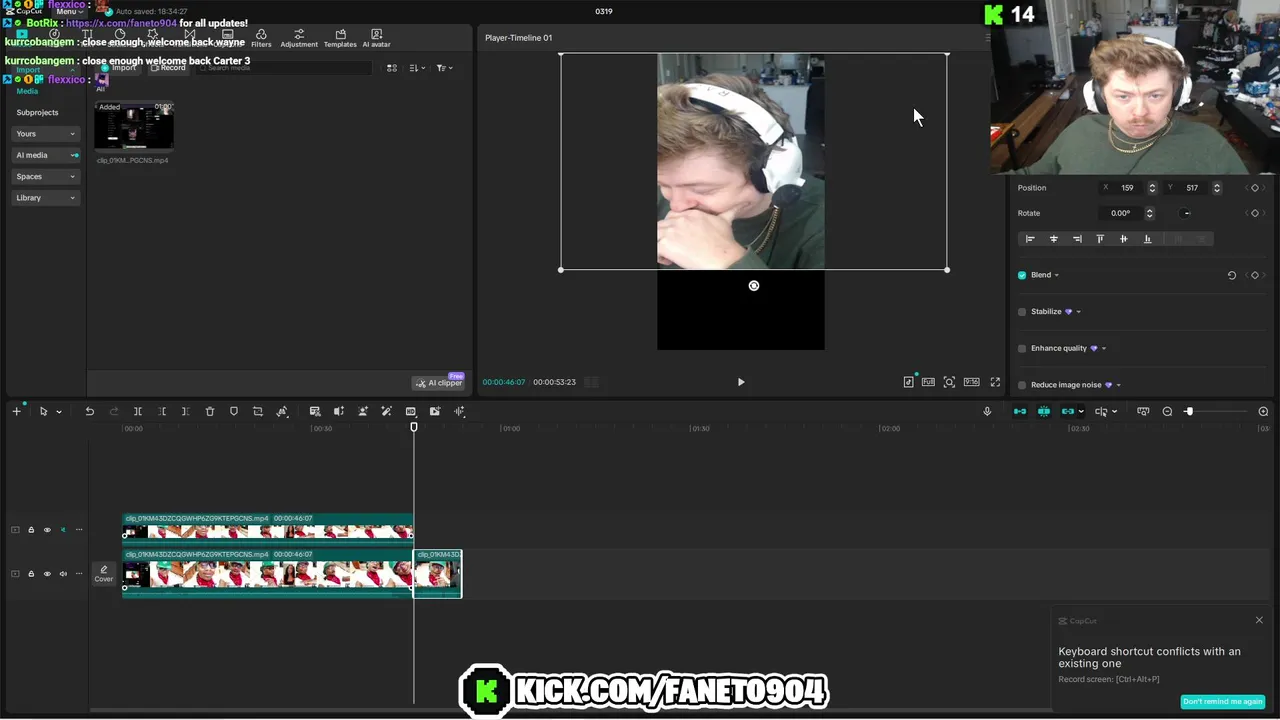Split the clip at the playhead
The height and width of the screenshot is (720, 1280).
click(138, 411)
